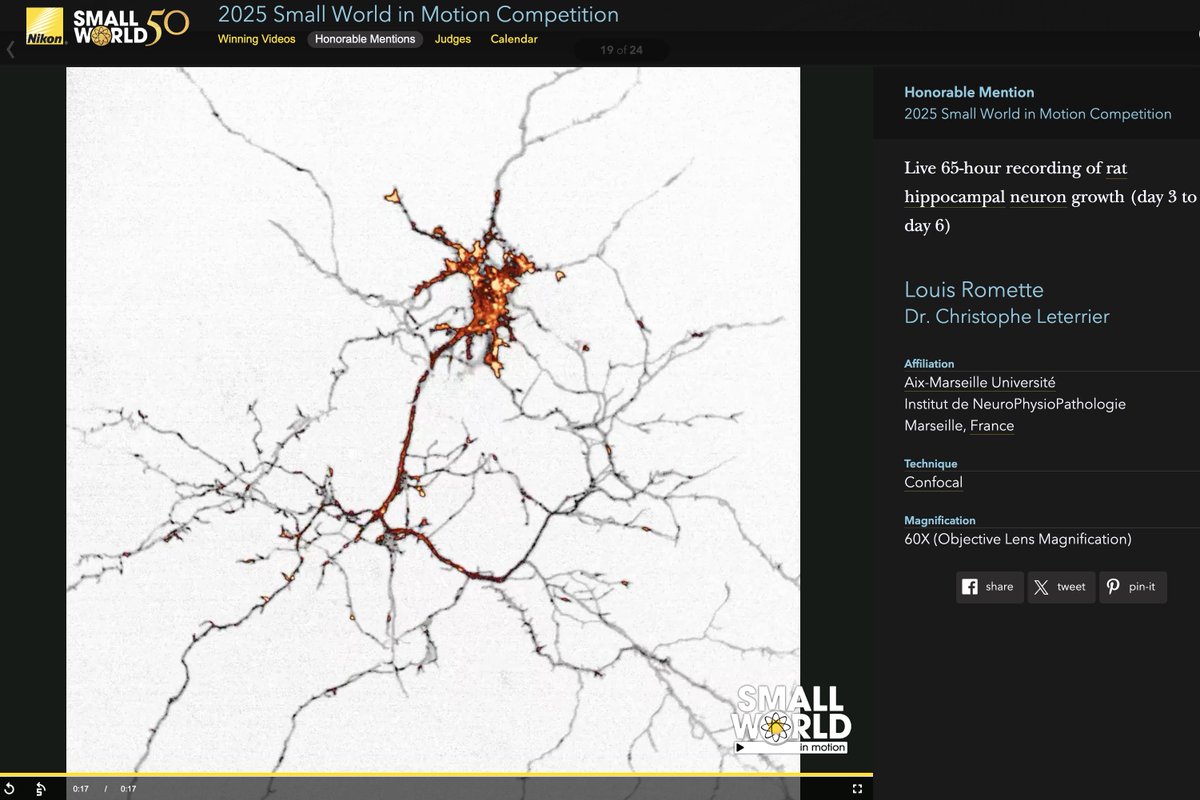Click the X icon on the tweet button

[x=1040, y=587]
